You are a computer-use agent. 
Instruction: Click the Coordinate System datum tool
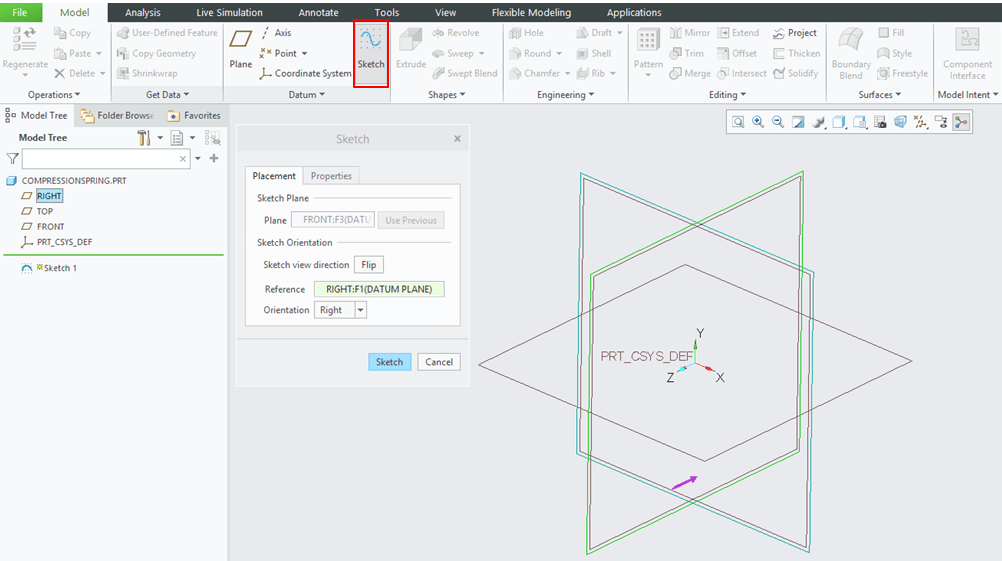click(306, 73)
